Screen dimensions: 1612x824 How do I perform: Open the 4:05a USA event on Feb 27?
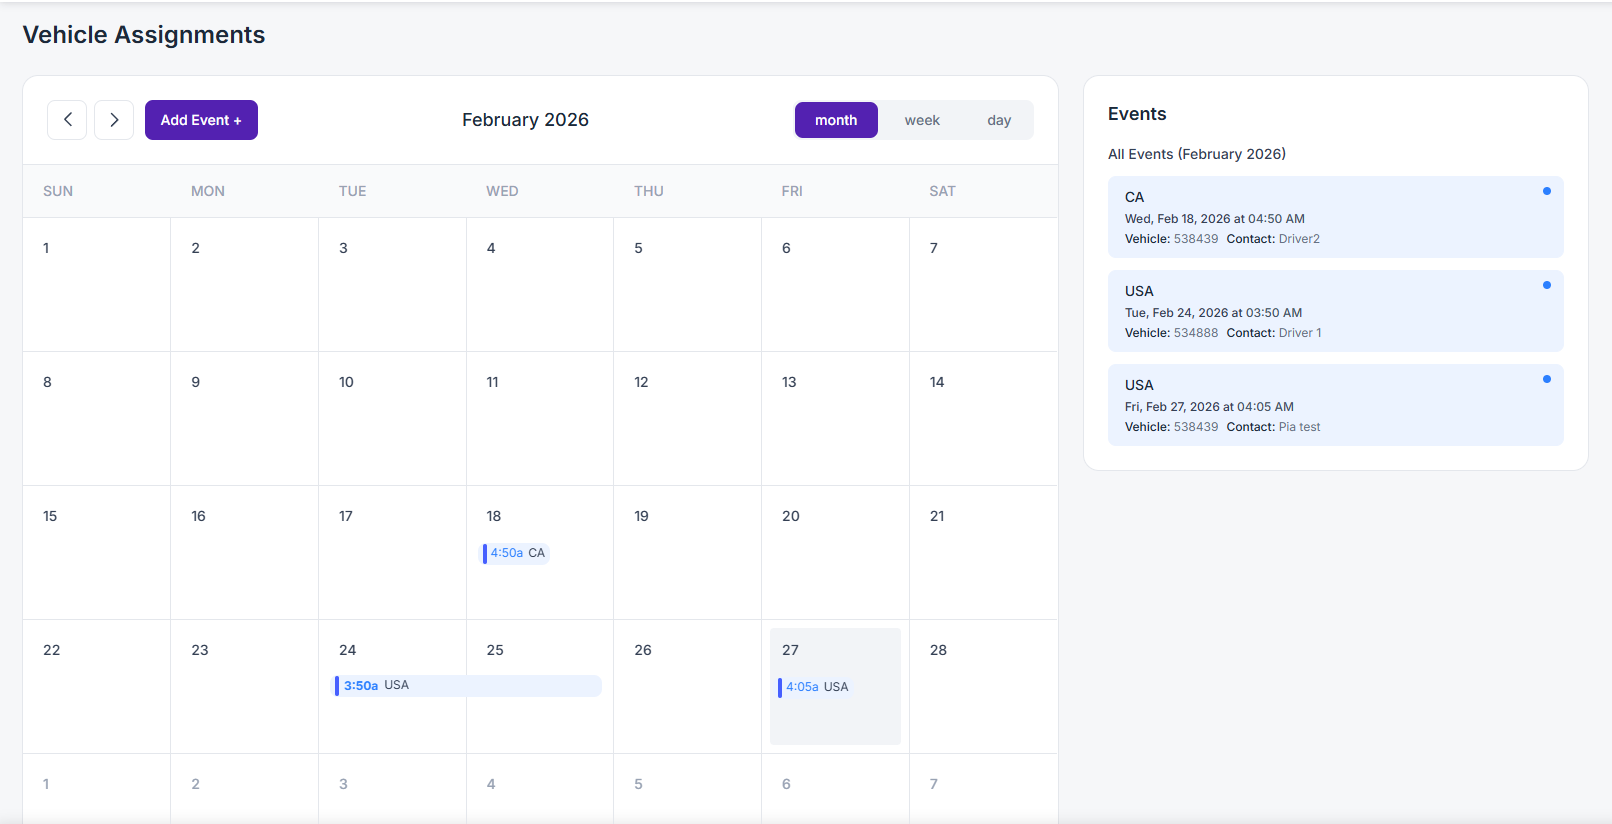[816, 687]
